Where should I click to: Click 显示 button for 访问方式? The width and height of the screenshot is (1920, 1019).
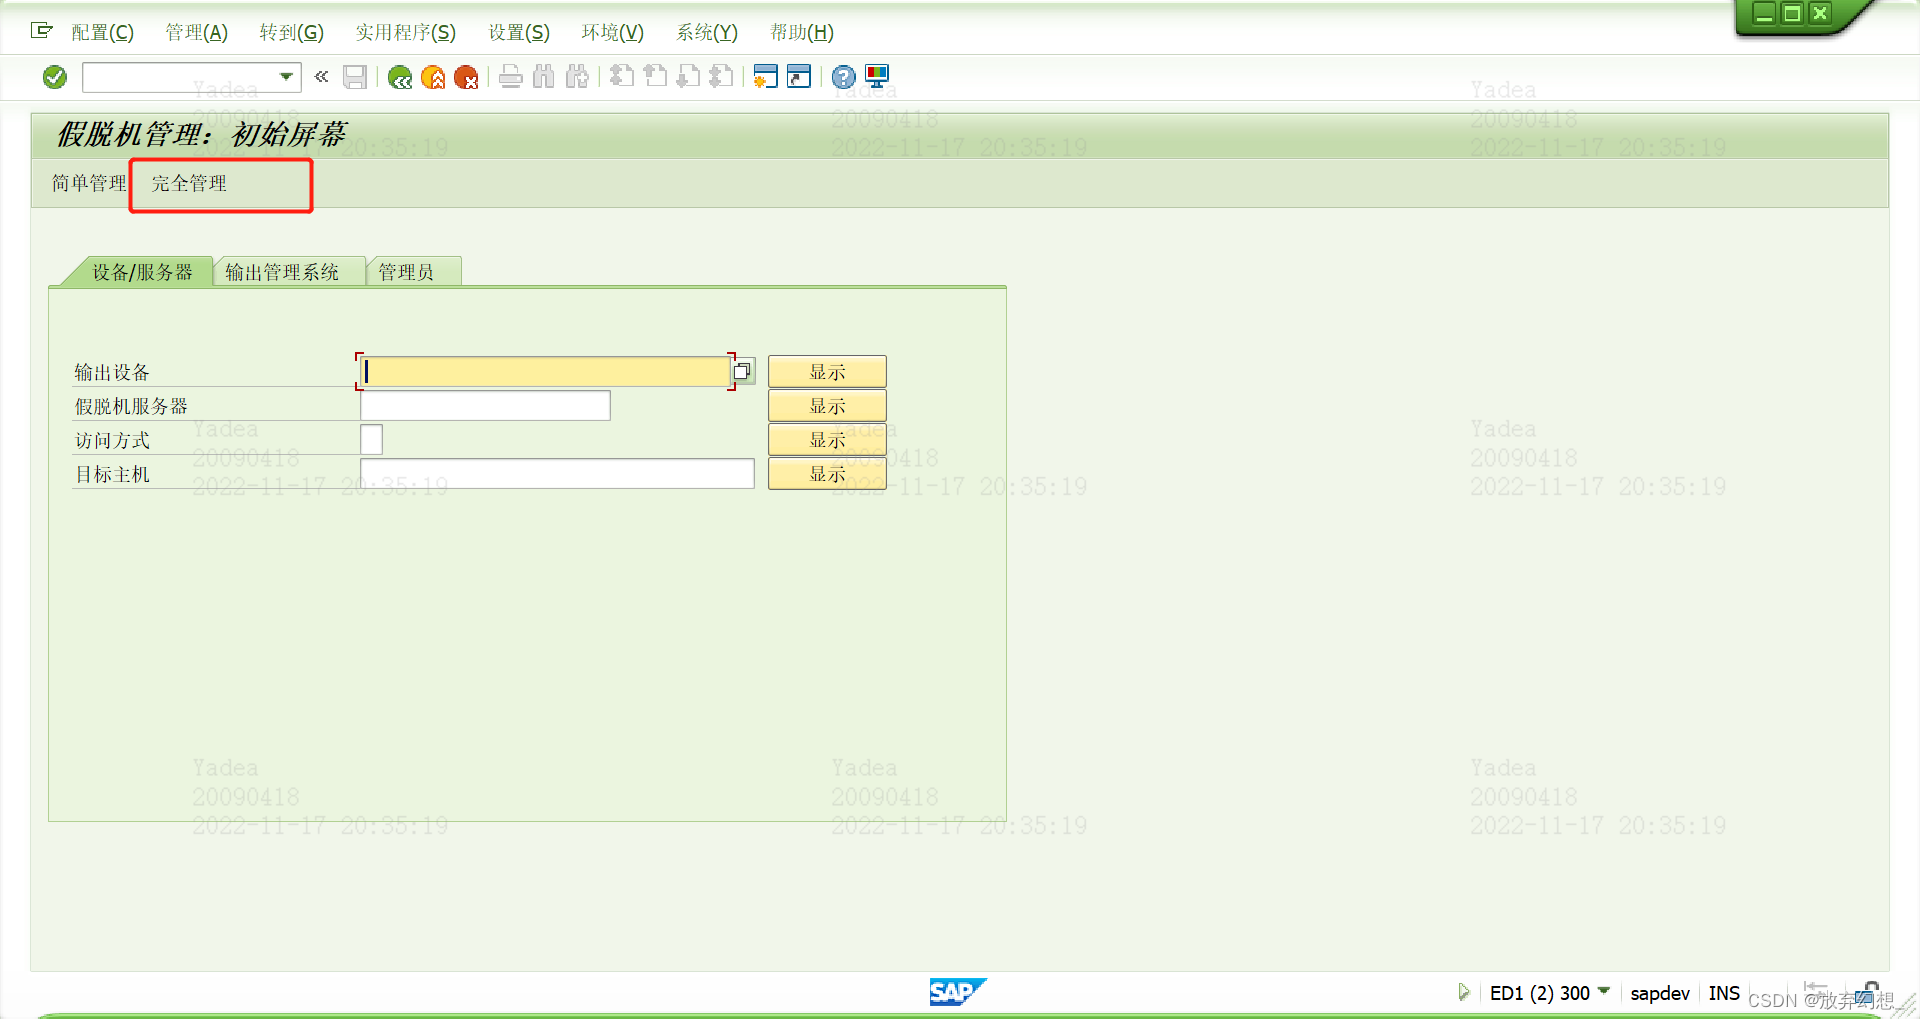point(827,440)
